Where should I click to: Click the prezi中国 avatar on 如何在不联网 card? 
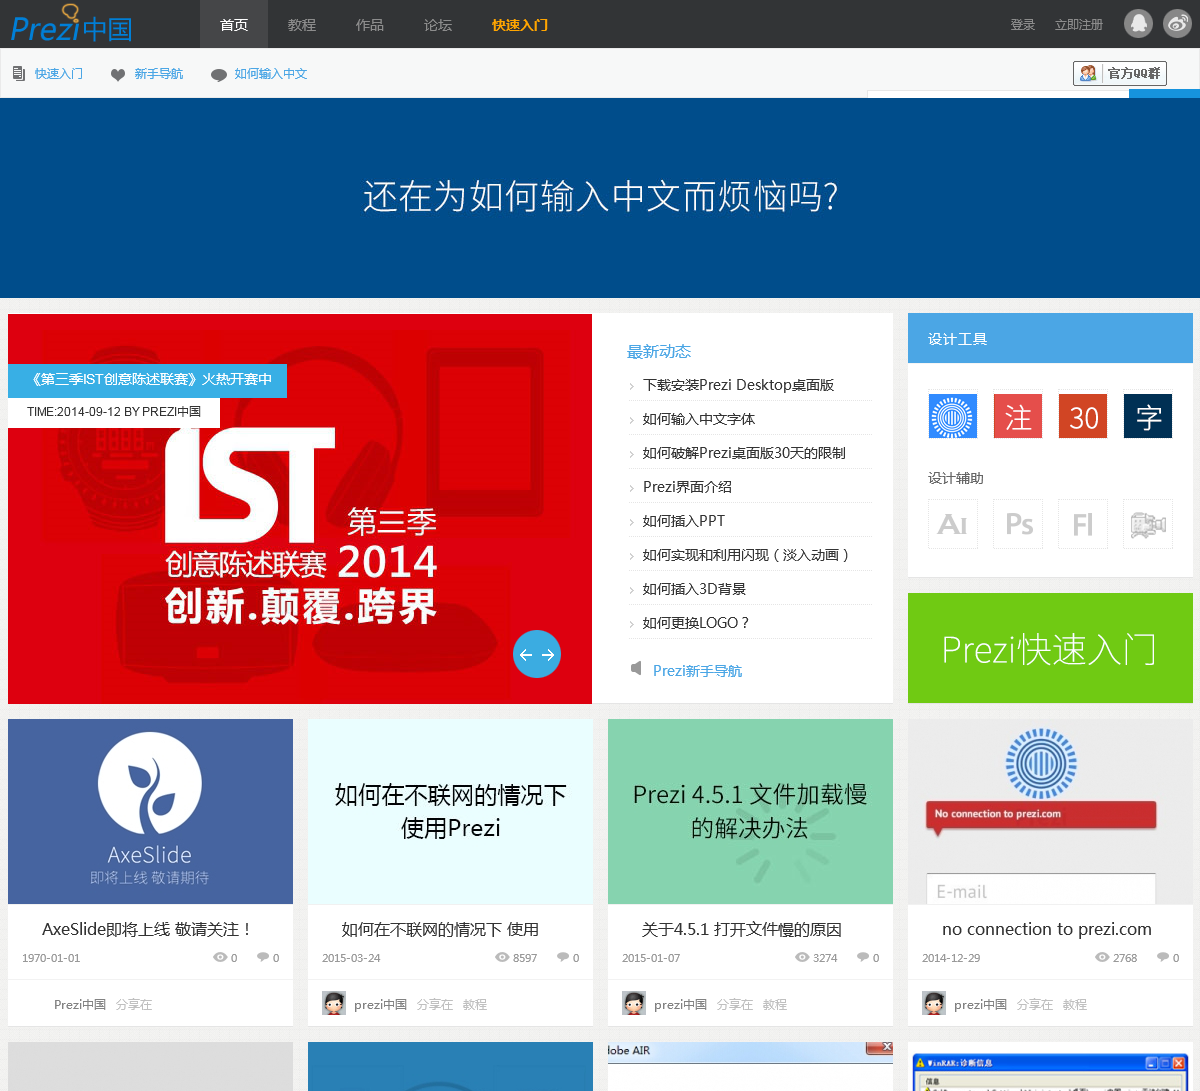pos(334,1003)
